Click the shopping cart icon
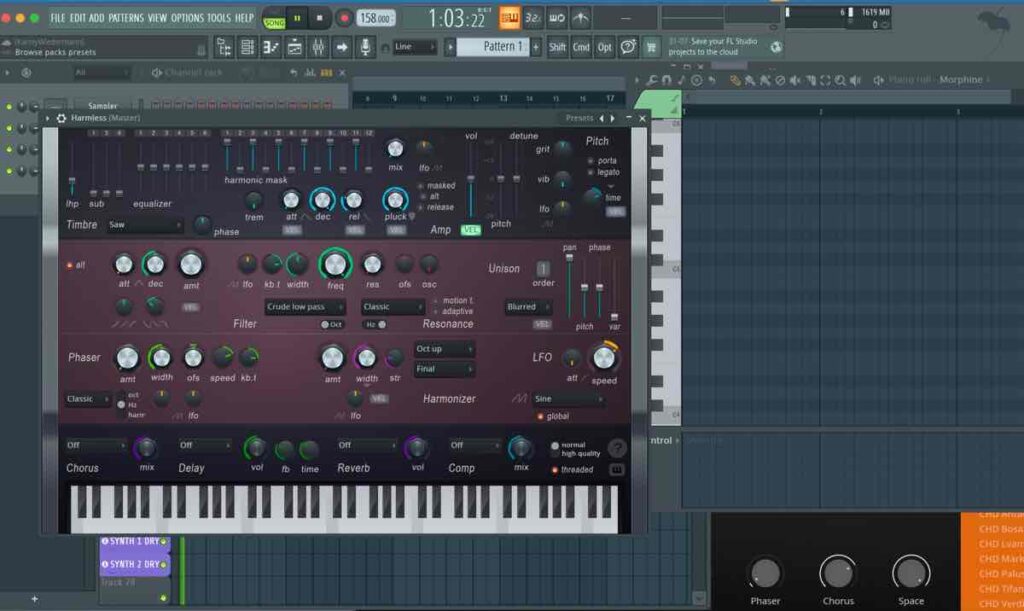Viewport: 1024px width, 611px height. (x=651, y=47)
